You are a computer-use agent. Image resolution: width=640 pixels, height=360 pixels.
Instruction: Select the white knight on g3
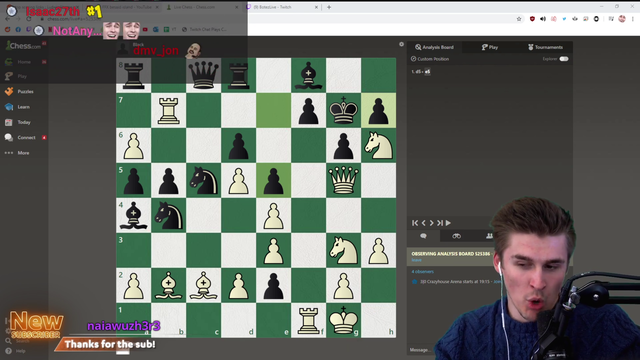(343, 250)
